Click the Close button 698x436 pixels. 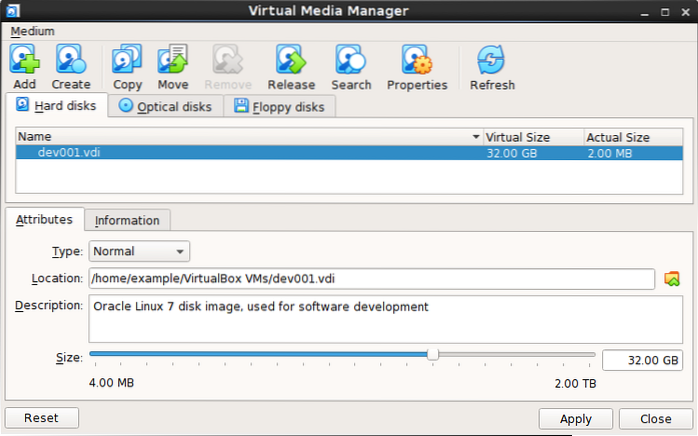coord(655,419)
